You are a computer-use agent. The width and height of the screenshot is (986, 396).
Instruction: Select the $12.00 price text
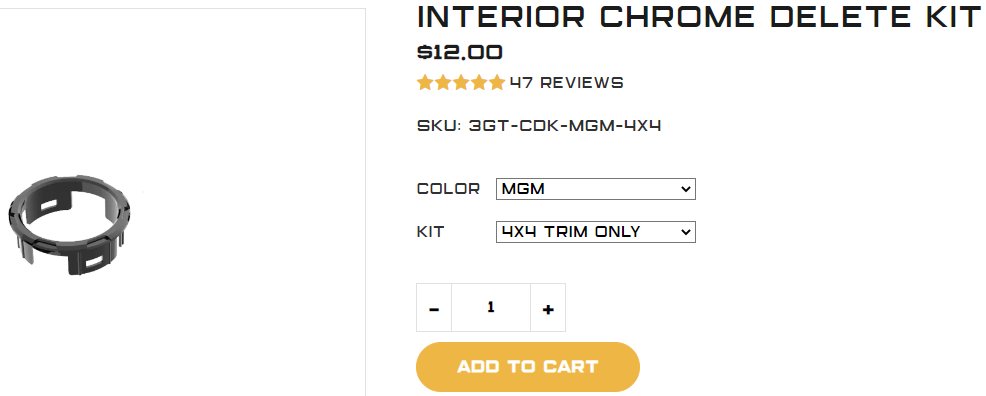pyautogui.click(x=460, y=52)
